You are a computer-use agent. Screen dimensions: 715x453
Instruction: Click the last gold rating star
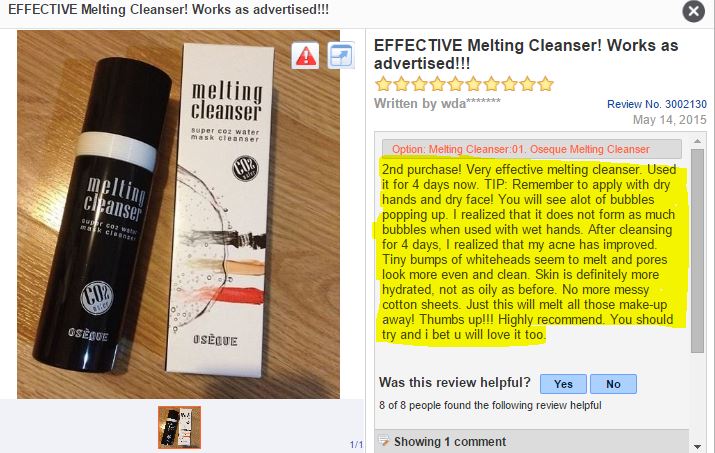(545, 84)
